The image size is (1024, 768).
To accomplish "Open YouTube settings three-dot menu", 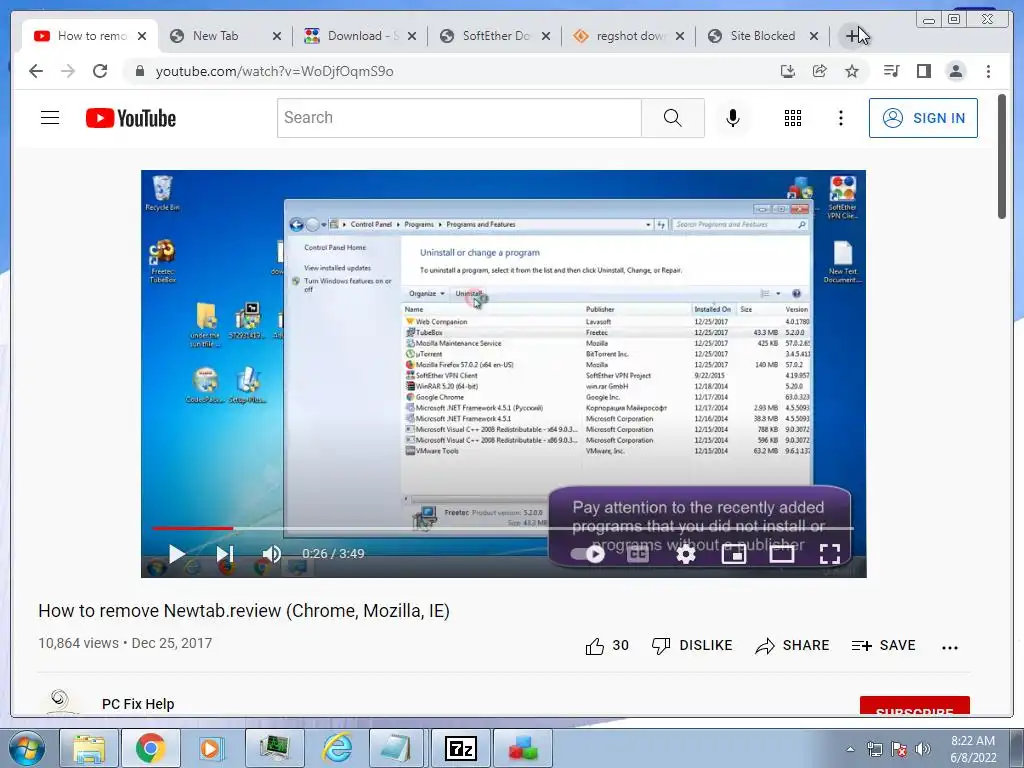I will [x=840, y=118].
